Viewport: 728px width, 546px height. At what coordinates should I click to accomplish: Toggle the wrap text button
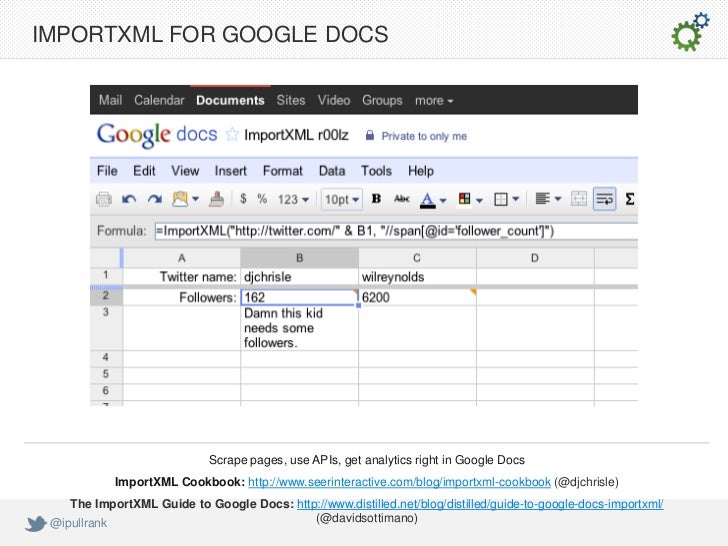[x=604, y=199]
